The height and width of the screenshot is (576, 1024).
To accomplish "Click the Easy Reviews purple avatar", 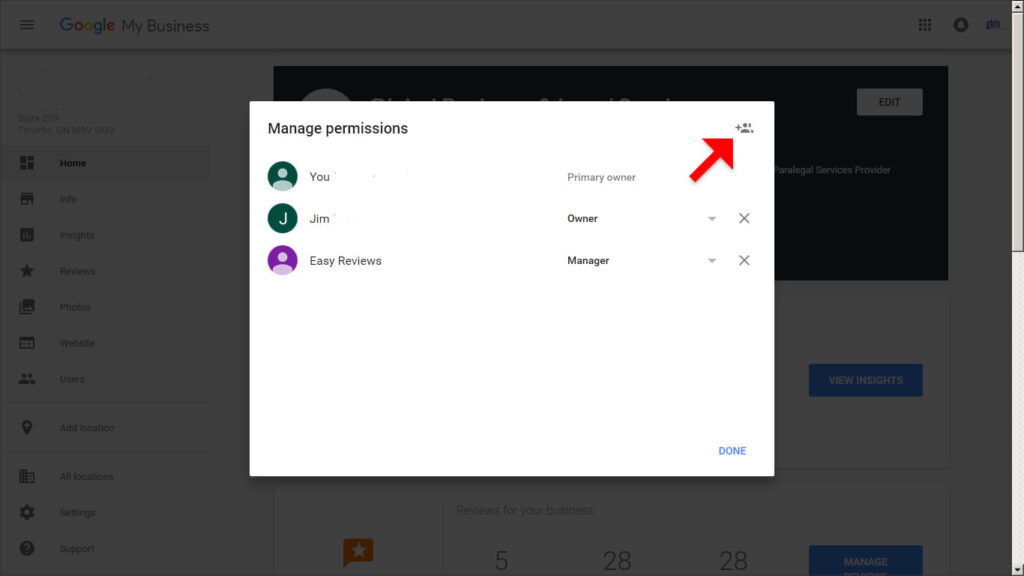I will [x=282, y=260].
